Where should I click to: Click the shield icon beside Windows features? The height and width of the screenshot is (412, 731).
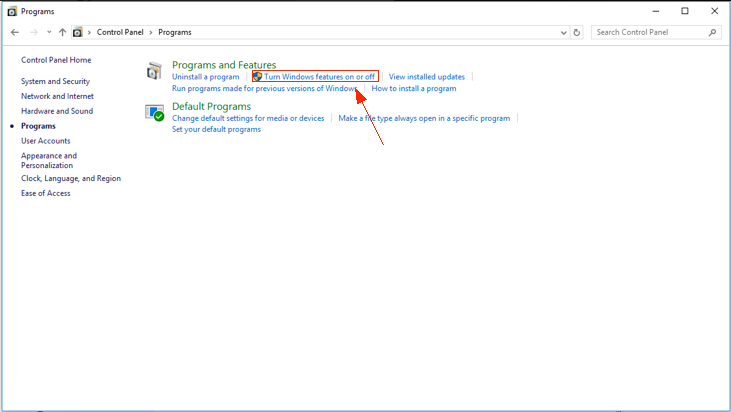258,76
